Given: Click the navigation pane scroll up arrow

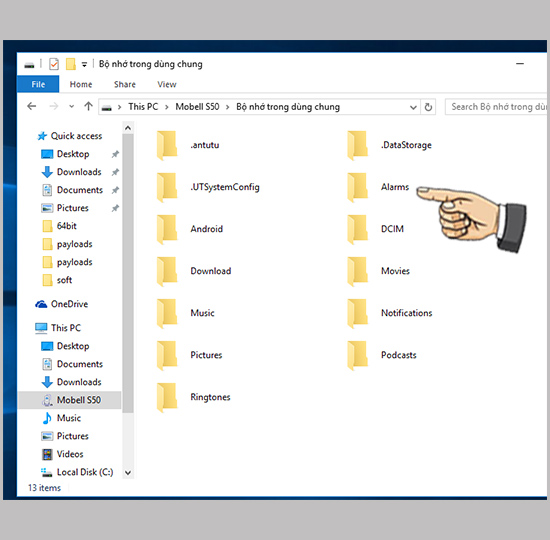Looking at the screenshot, I should tap(128, 128).
